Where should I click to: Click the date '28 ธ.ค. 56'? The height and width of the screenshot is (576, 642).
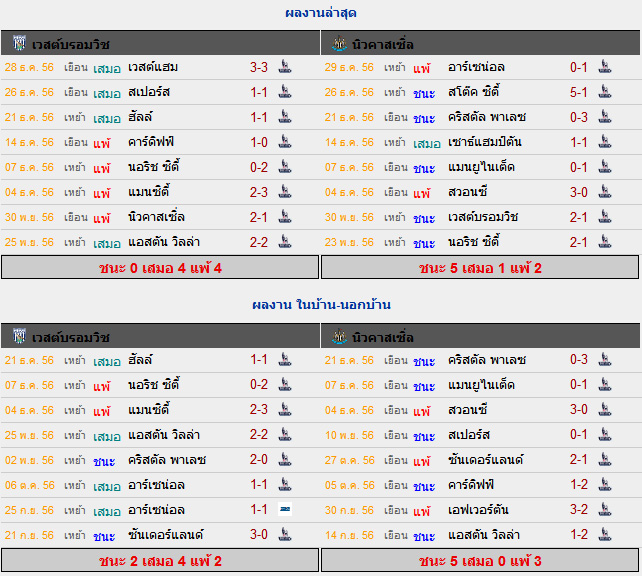pos(29,67)
